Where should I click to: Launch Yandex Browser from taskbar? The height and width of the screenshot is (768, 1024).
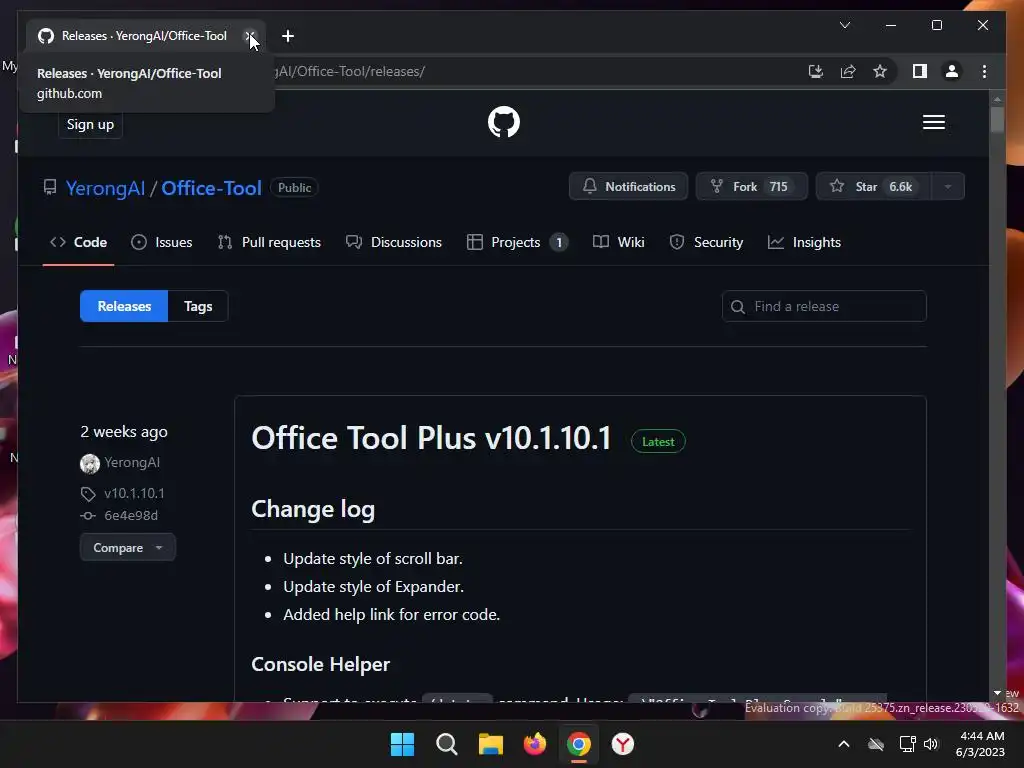pos(622,744)
